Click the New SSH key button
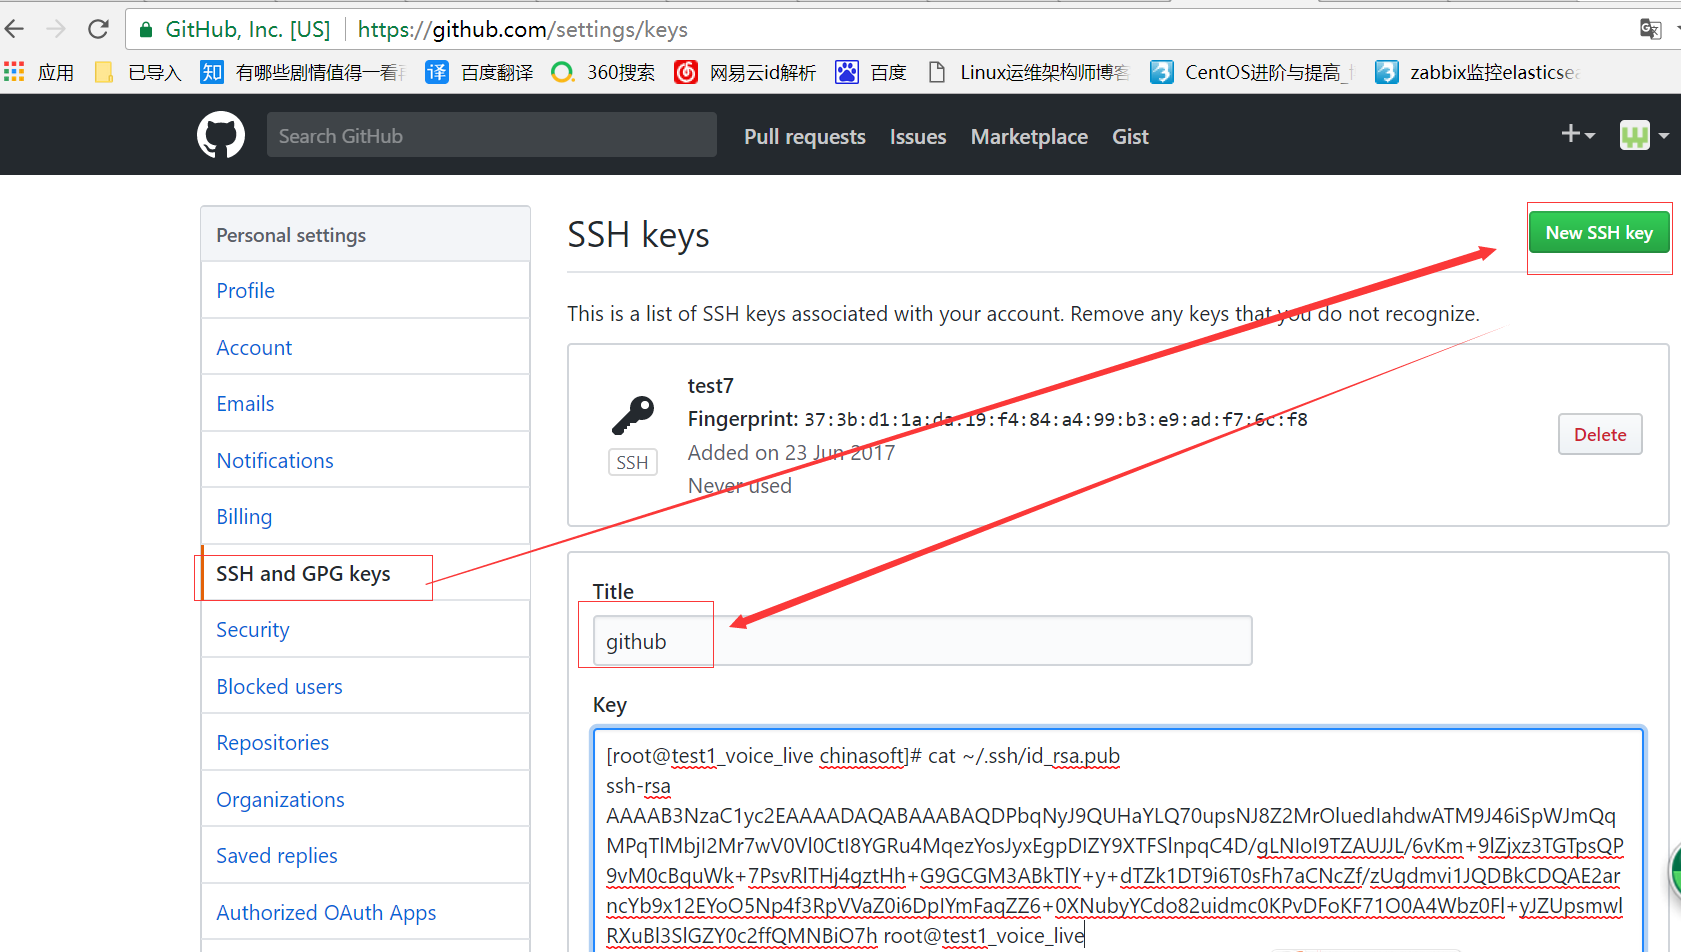This screenshot has height=952, width=1681. coord(1599,233)
